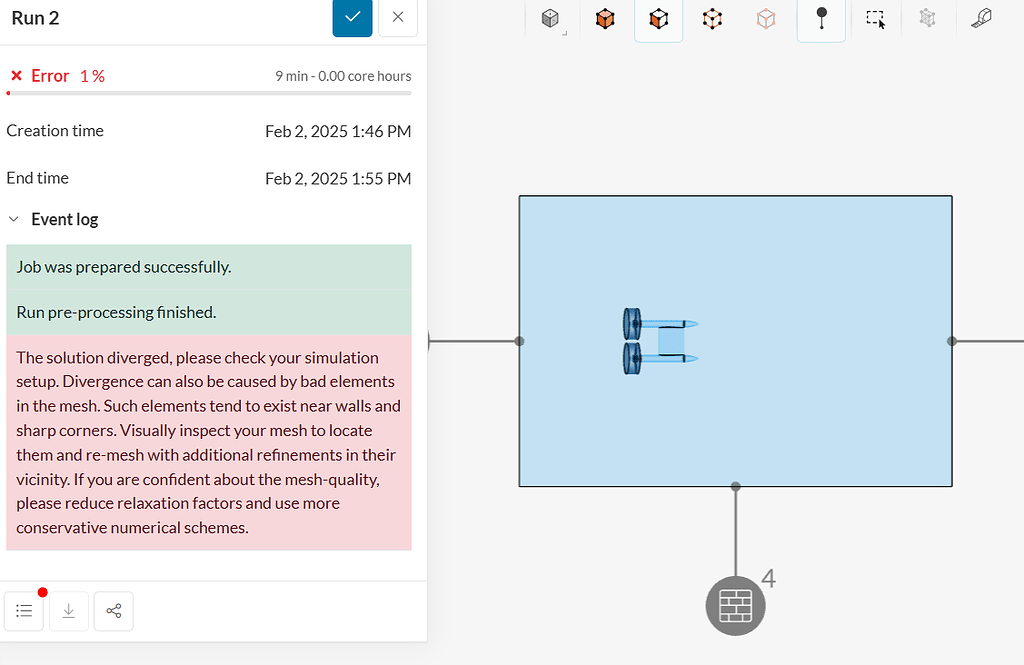
Task: Select the tape measure tool
Action: click(981, 19)
